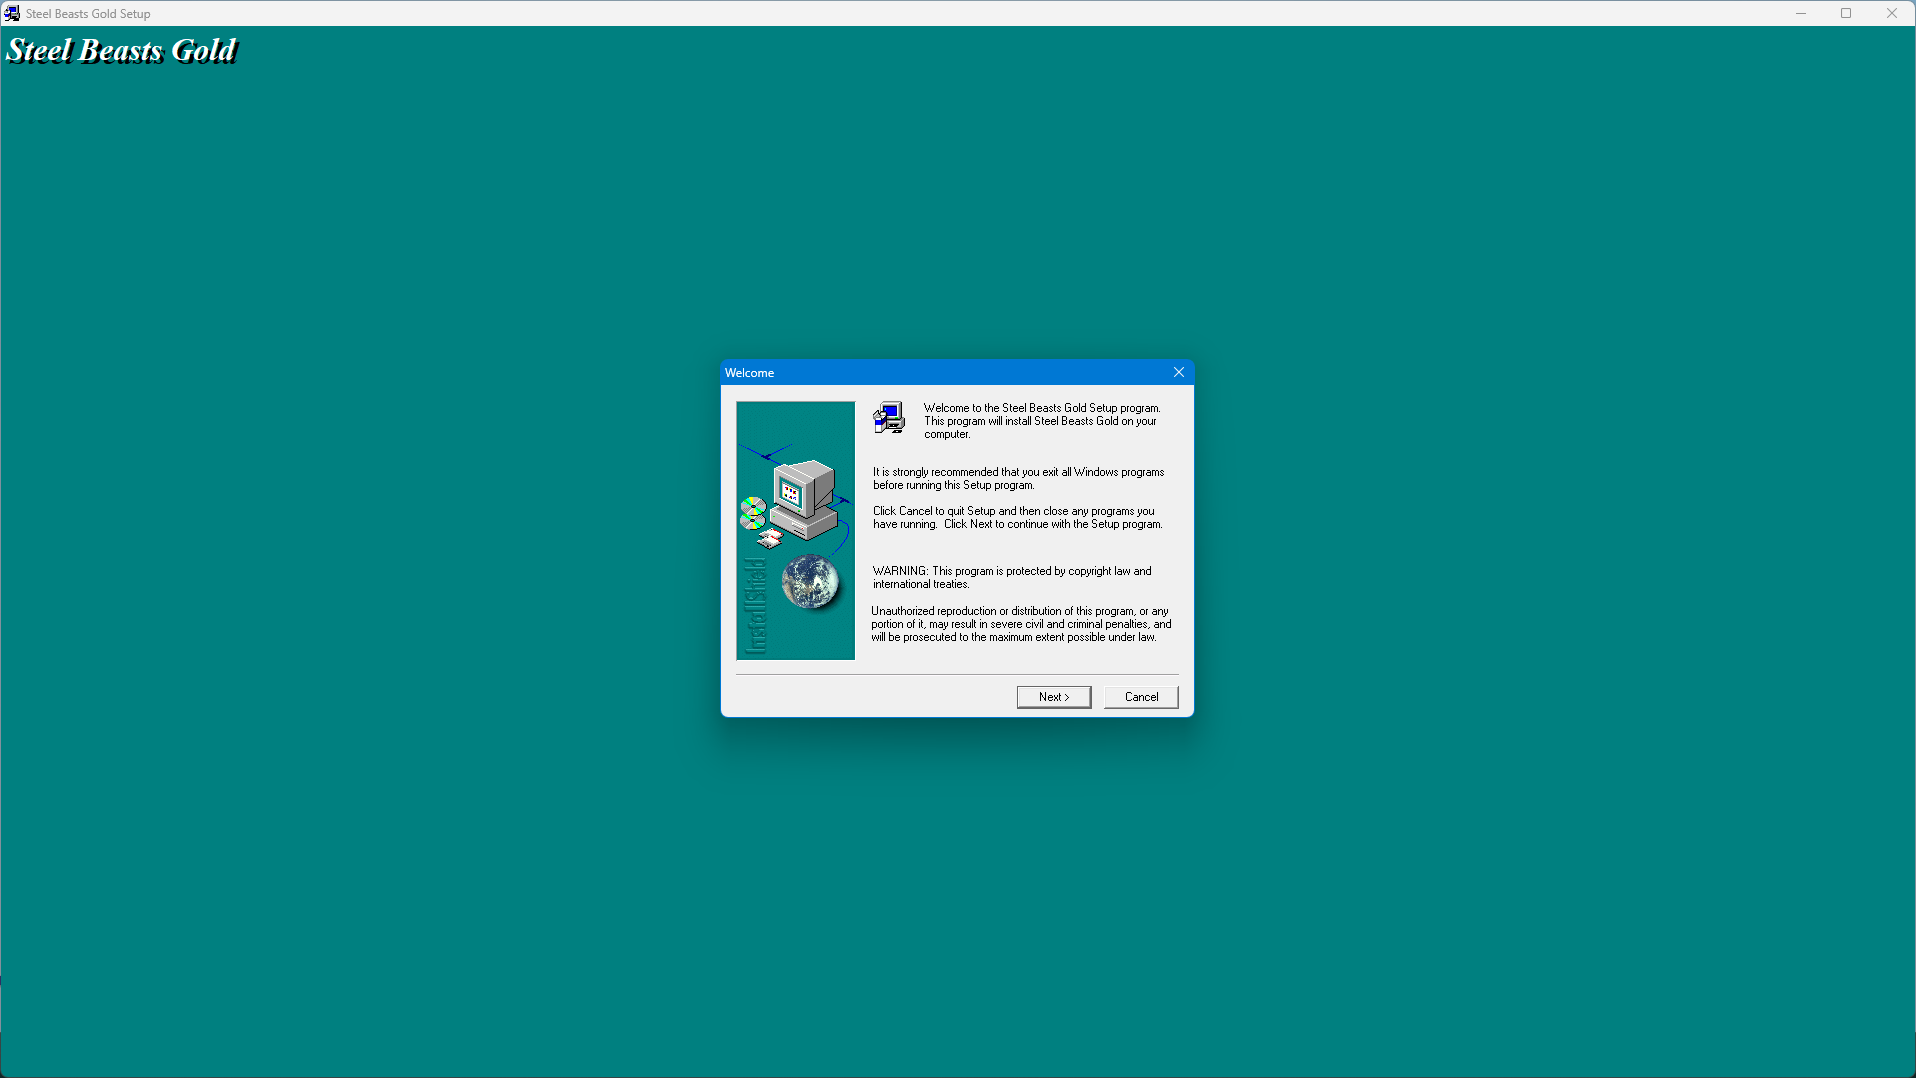
Task: Close the Welcome dialog
Action: pyautogui.click(x=1179, y=372)
